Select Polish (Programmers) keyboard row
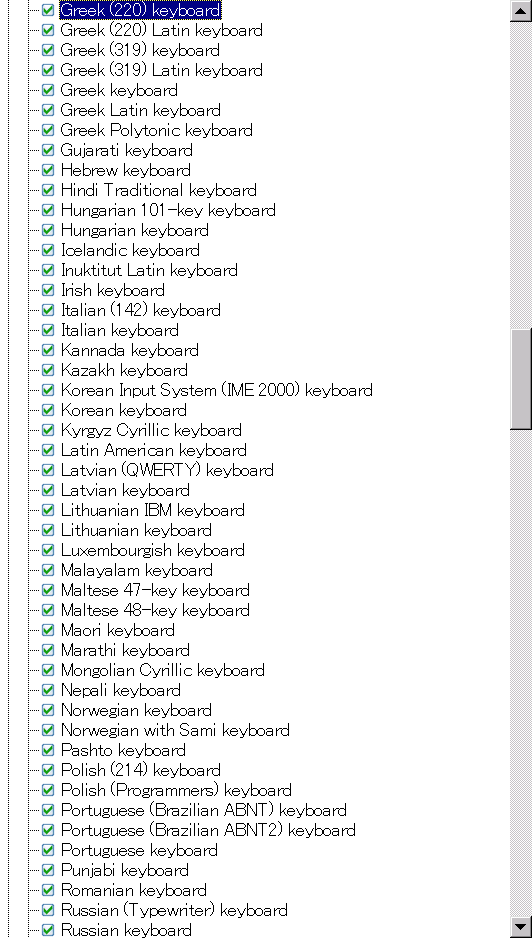This screenshot has height=938, width=532. click(176, 790)
